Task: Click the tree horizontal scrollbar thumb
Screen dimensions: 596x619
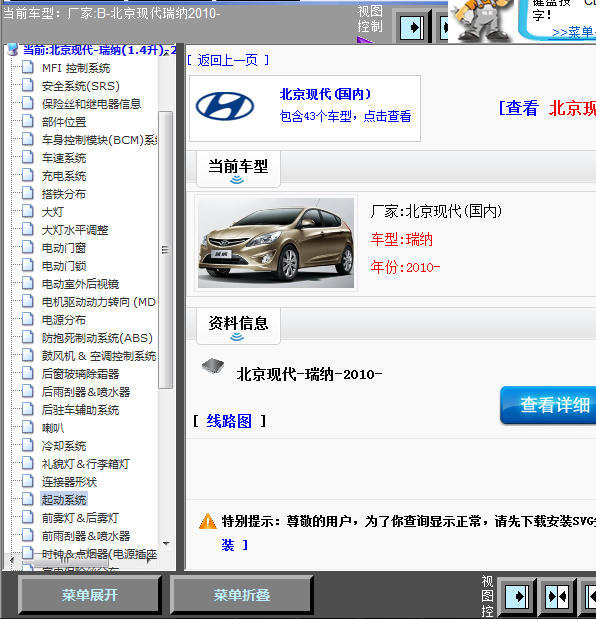Action: (65, 560)
